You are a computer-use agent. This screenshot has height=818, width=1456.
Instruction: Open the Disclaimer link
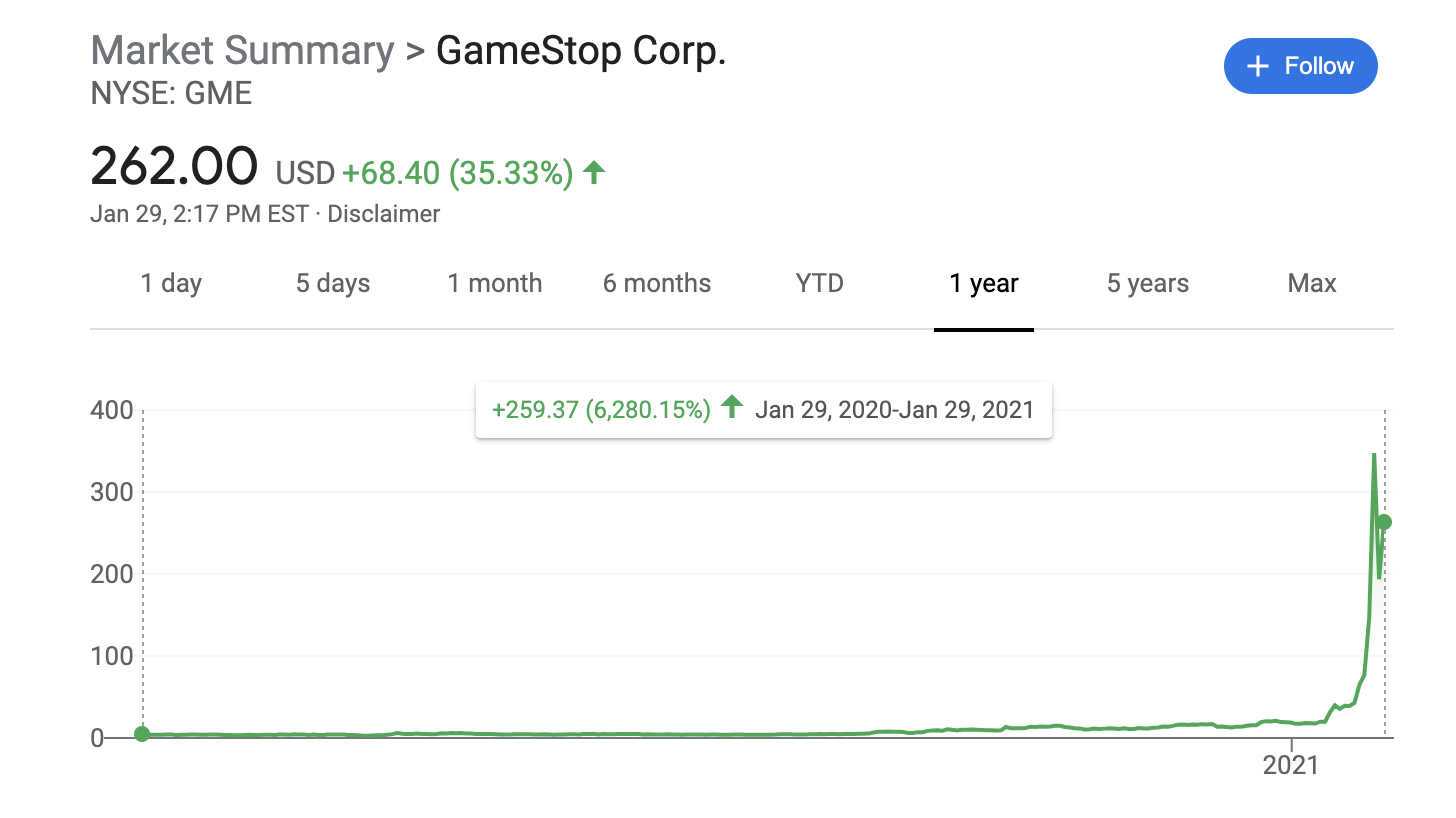click(x=383, y=214)
